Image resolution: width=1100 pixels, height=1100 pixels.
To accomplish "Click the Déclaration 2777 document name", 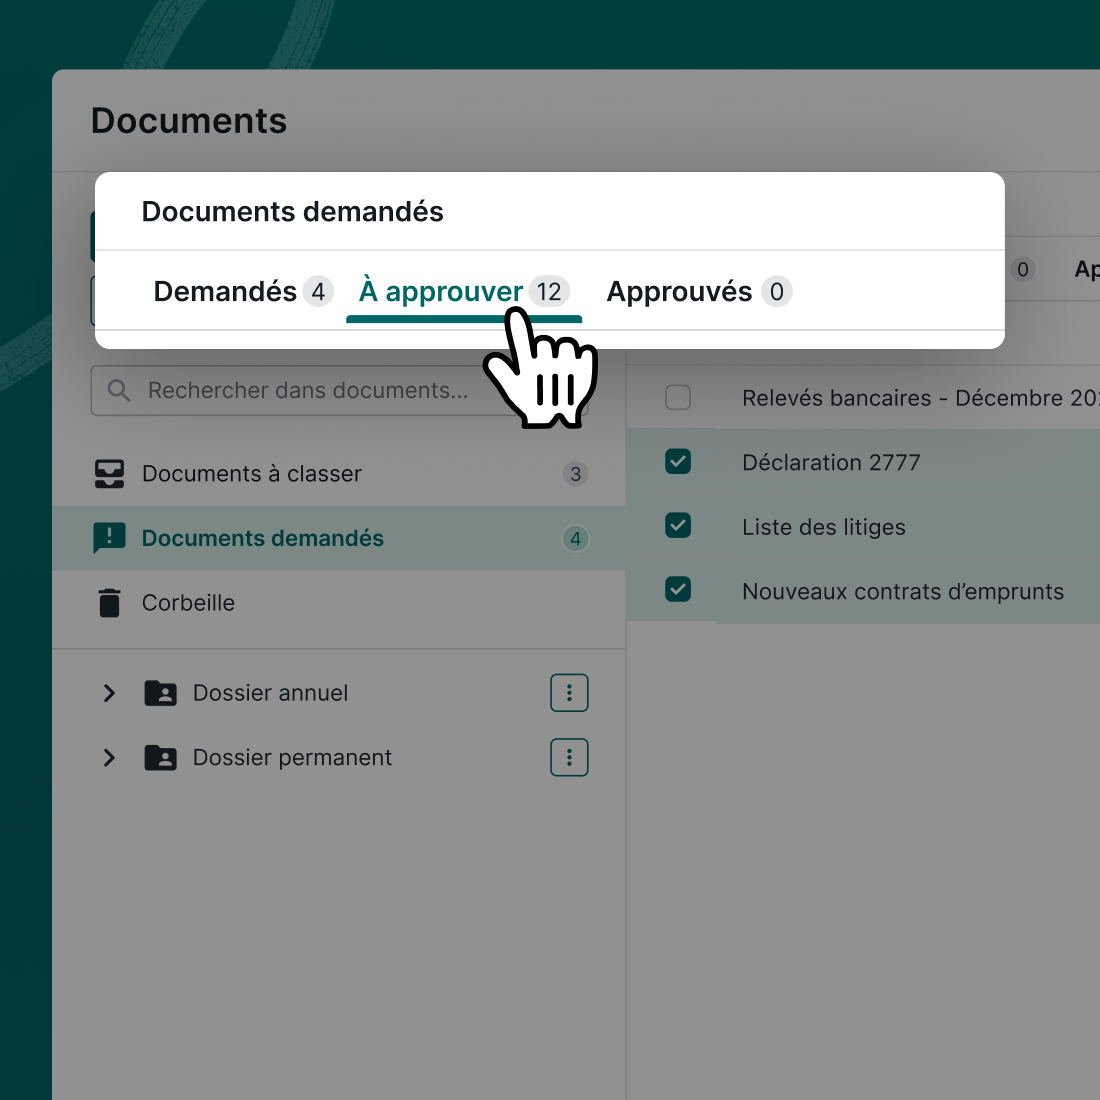I will coord(831,462).
